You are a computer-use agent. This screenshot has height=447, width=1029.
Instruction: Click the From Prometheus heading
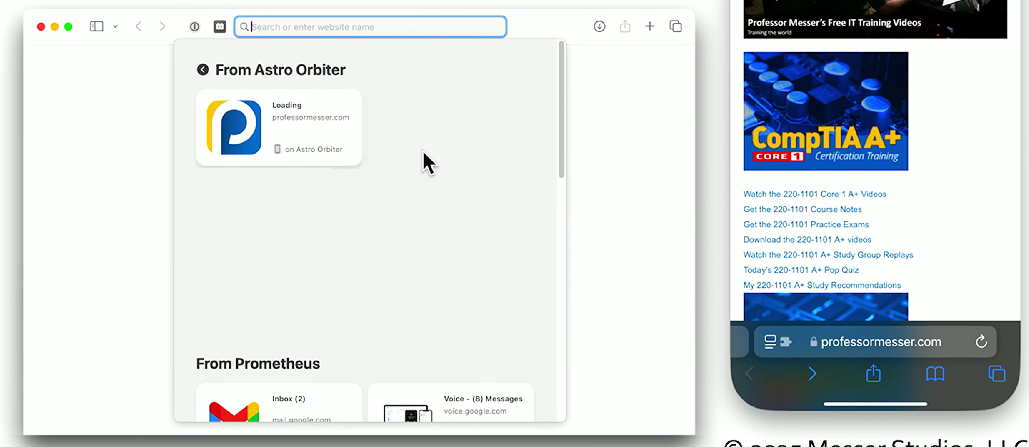[258, 364]
